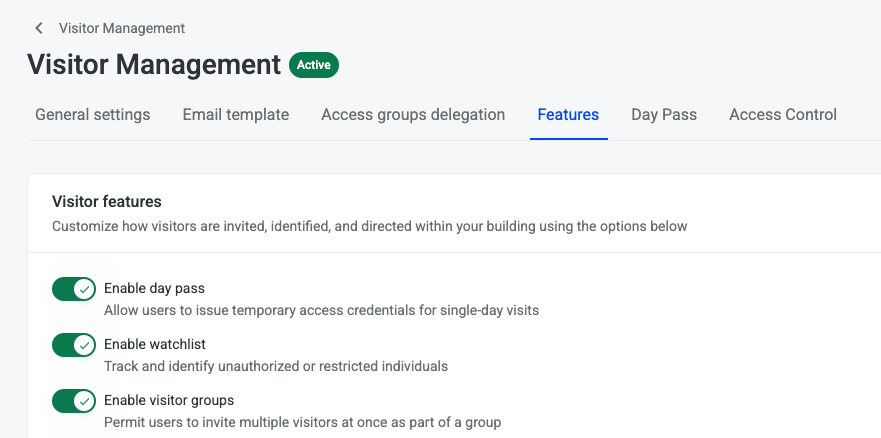The image size is (881, 438).
Task: Open the Visitor Management breadcrumb link
Action: click(x=121, y=28)
